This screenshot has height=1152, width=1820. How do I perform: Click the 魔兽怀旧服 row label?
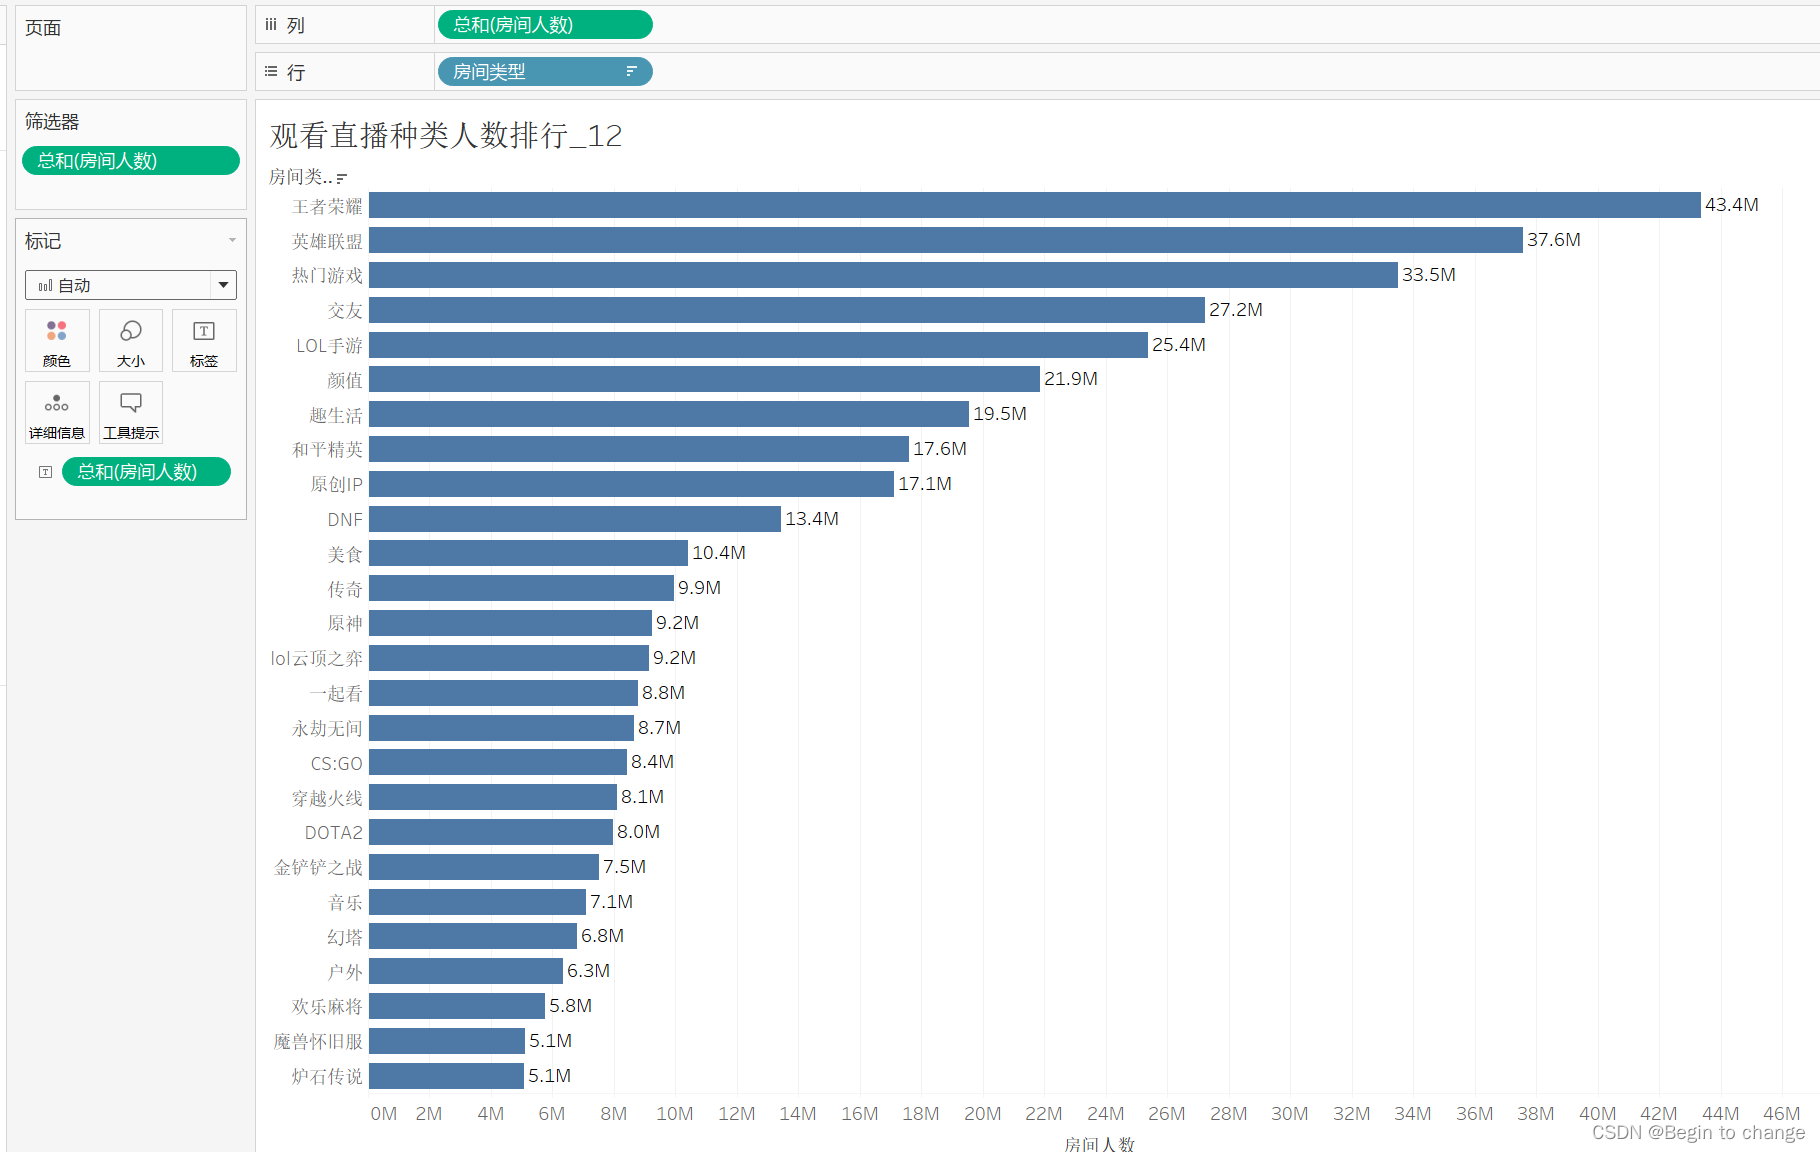point(318,1041)
